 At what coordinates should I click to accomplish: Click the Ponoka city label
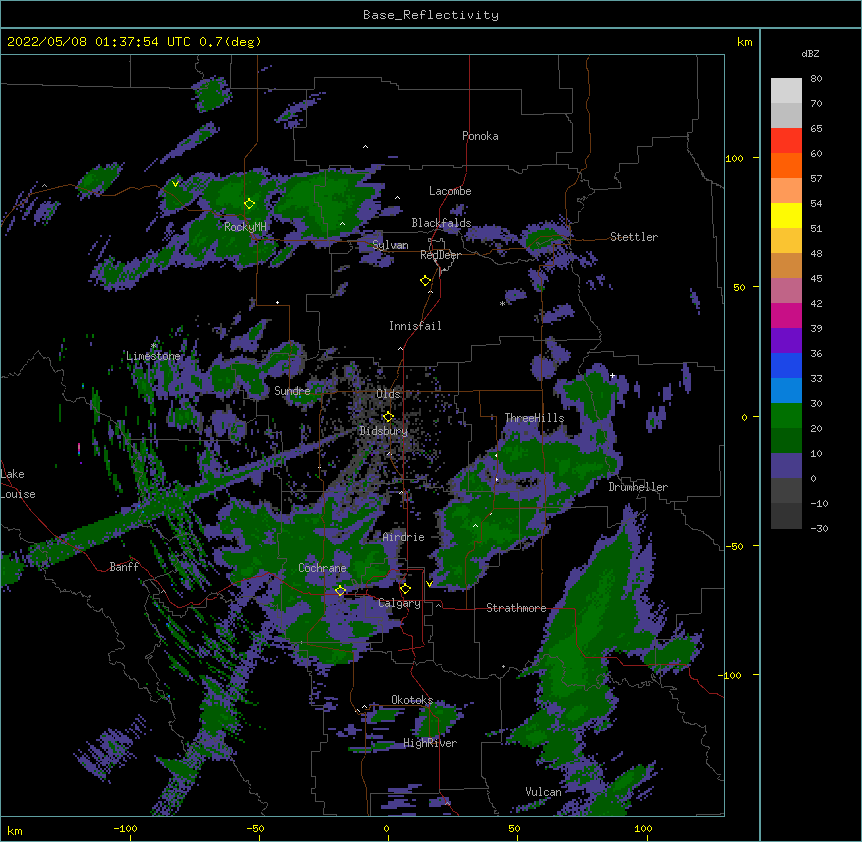(480, 136)
